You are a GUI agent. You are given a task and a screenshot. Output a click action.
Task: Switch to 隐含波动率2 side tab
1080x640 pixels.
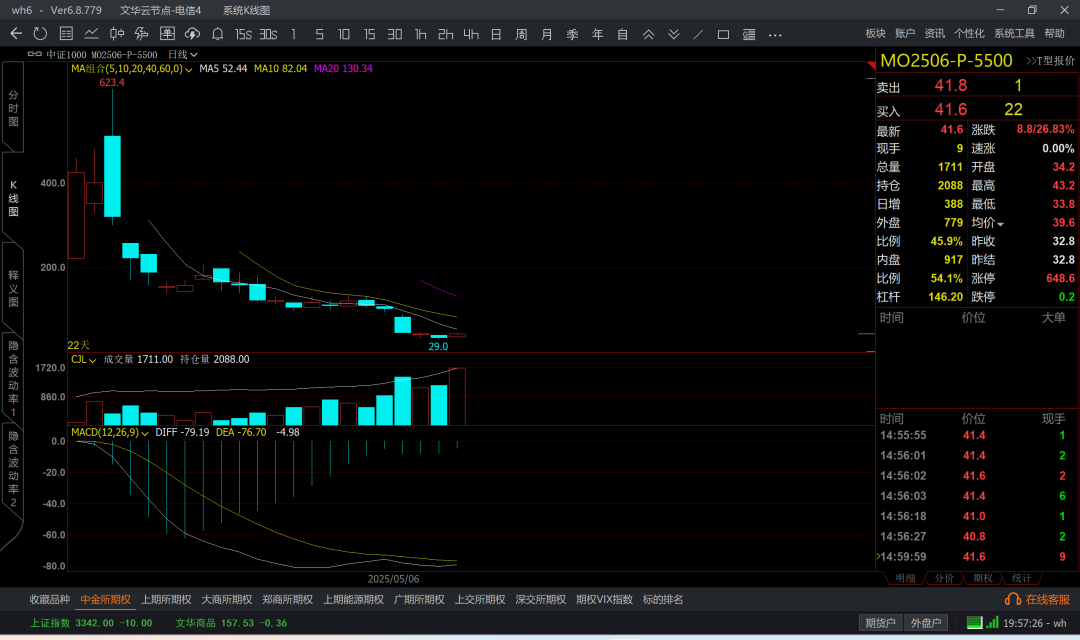(13, 468)
